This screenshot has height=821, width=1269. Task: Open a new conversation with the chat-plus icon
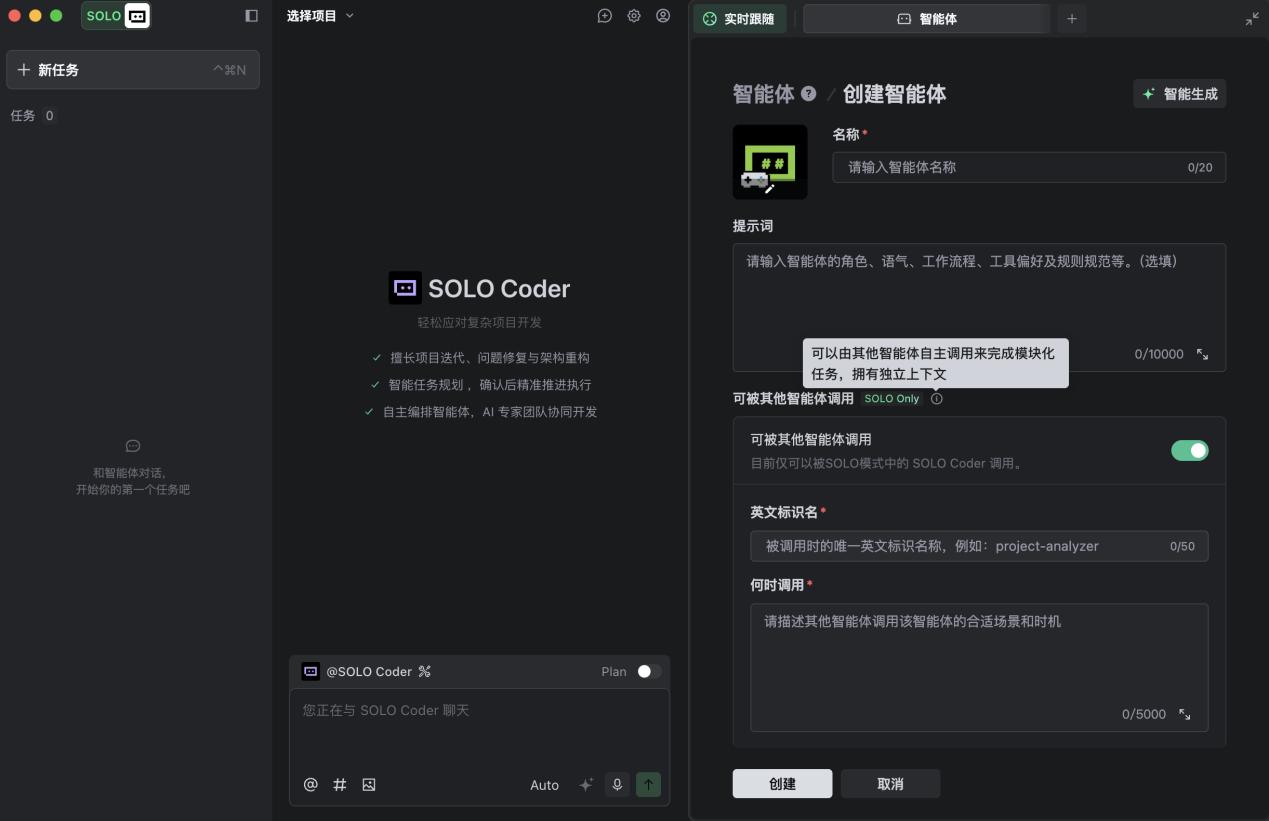604,16
